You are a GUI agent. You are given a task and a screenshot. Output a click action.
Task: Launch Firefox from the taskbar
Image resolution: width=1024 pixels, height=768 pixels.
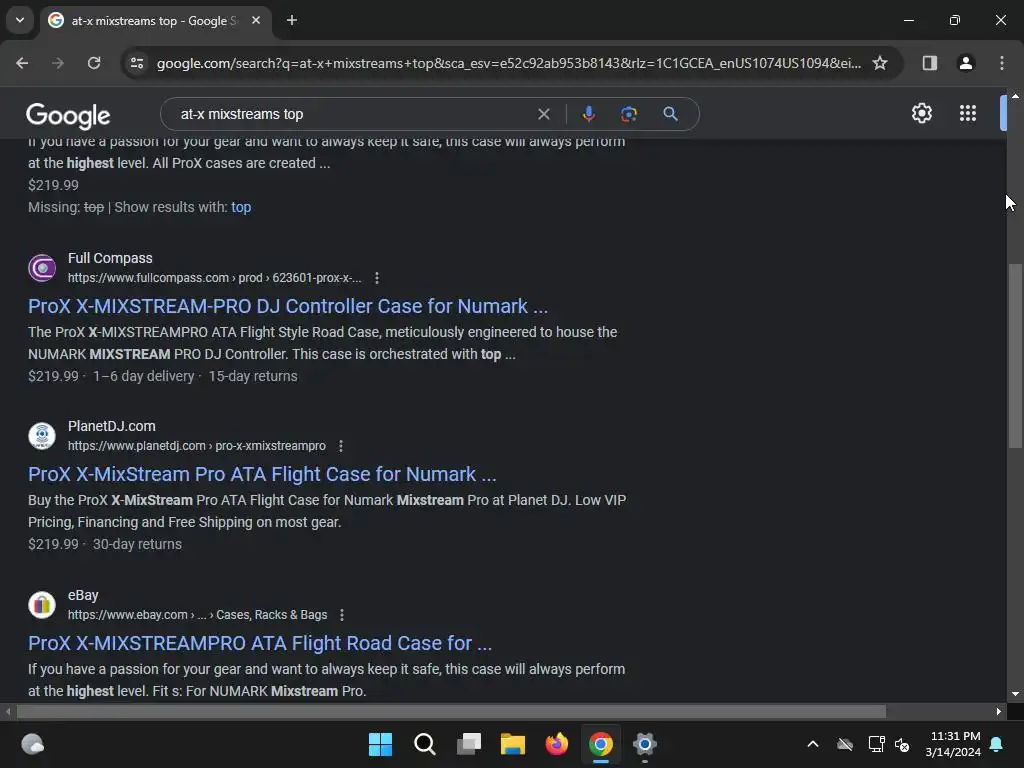pos(556,744)
